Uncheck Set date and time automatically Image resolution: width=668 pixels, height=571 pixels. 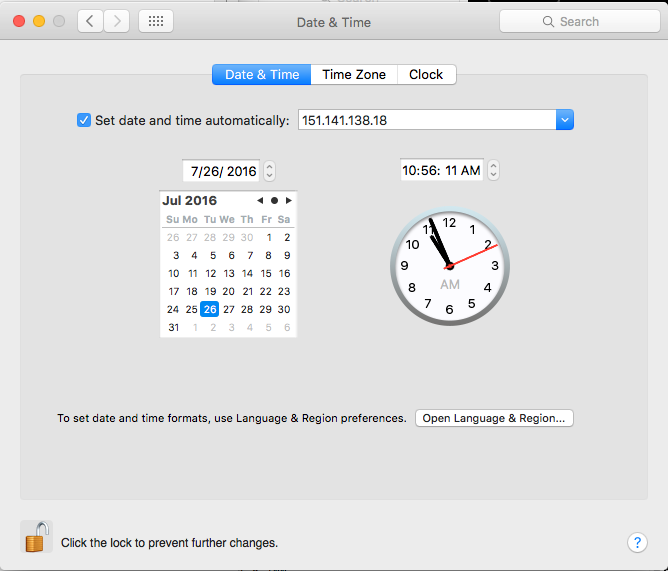84,120
